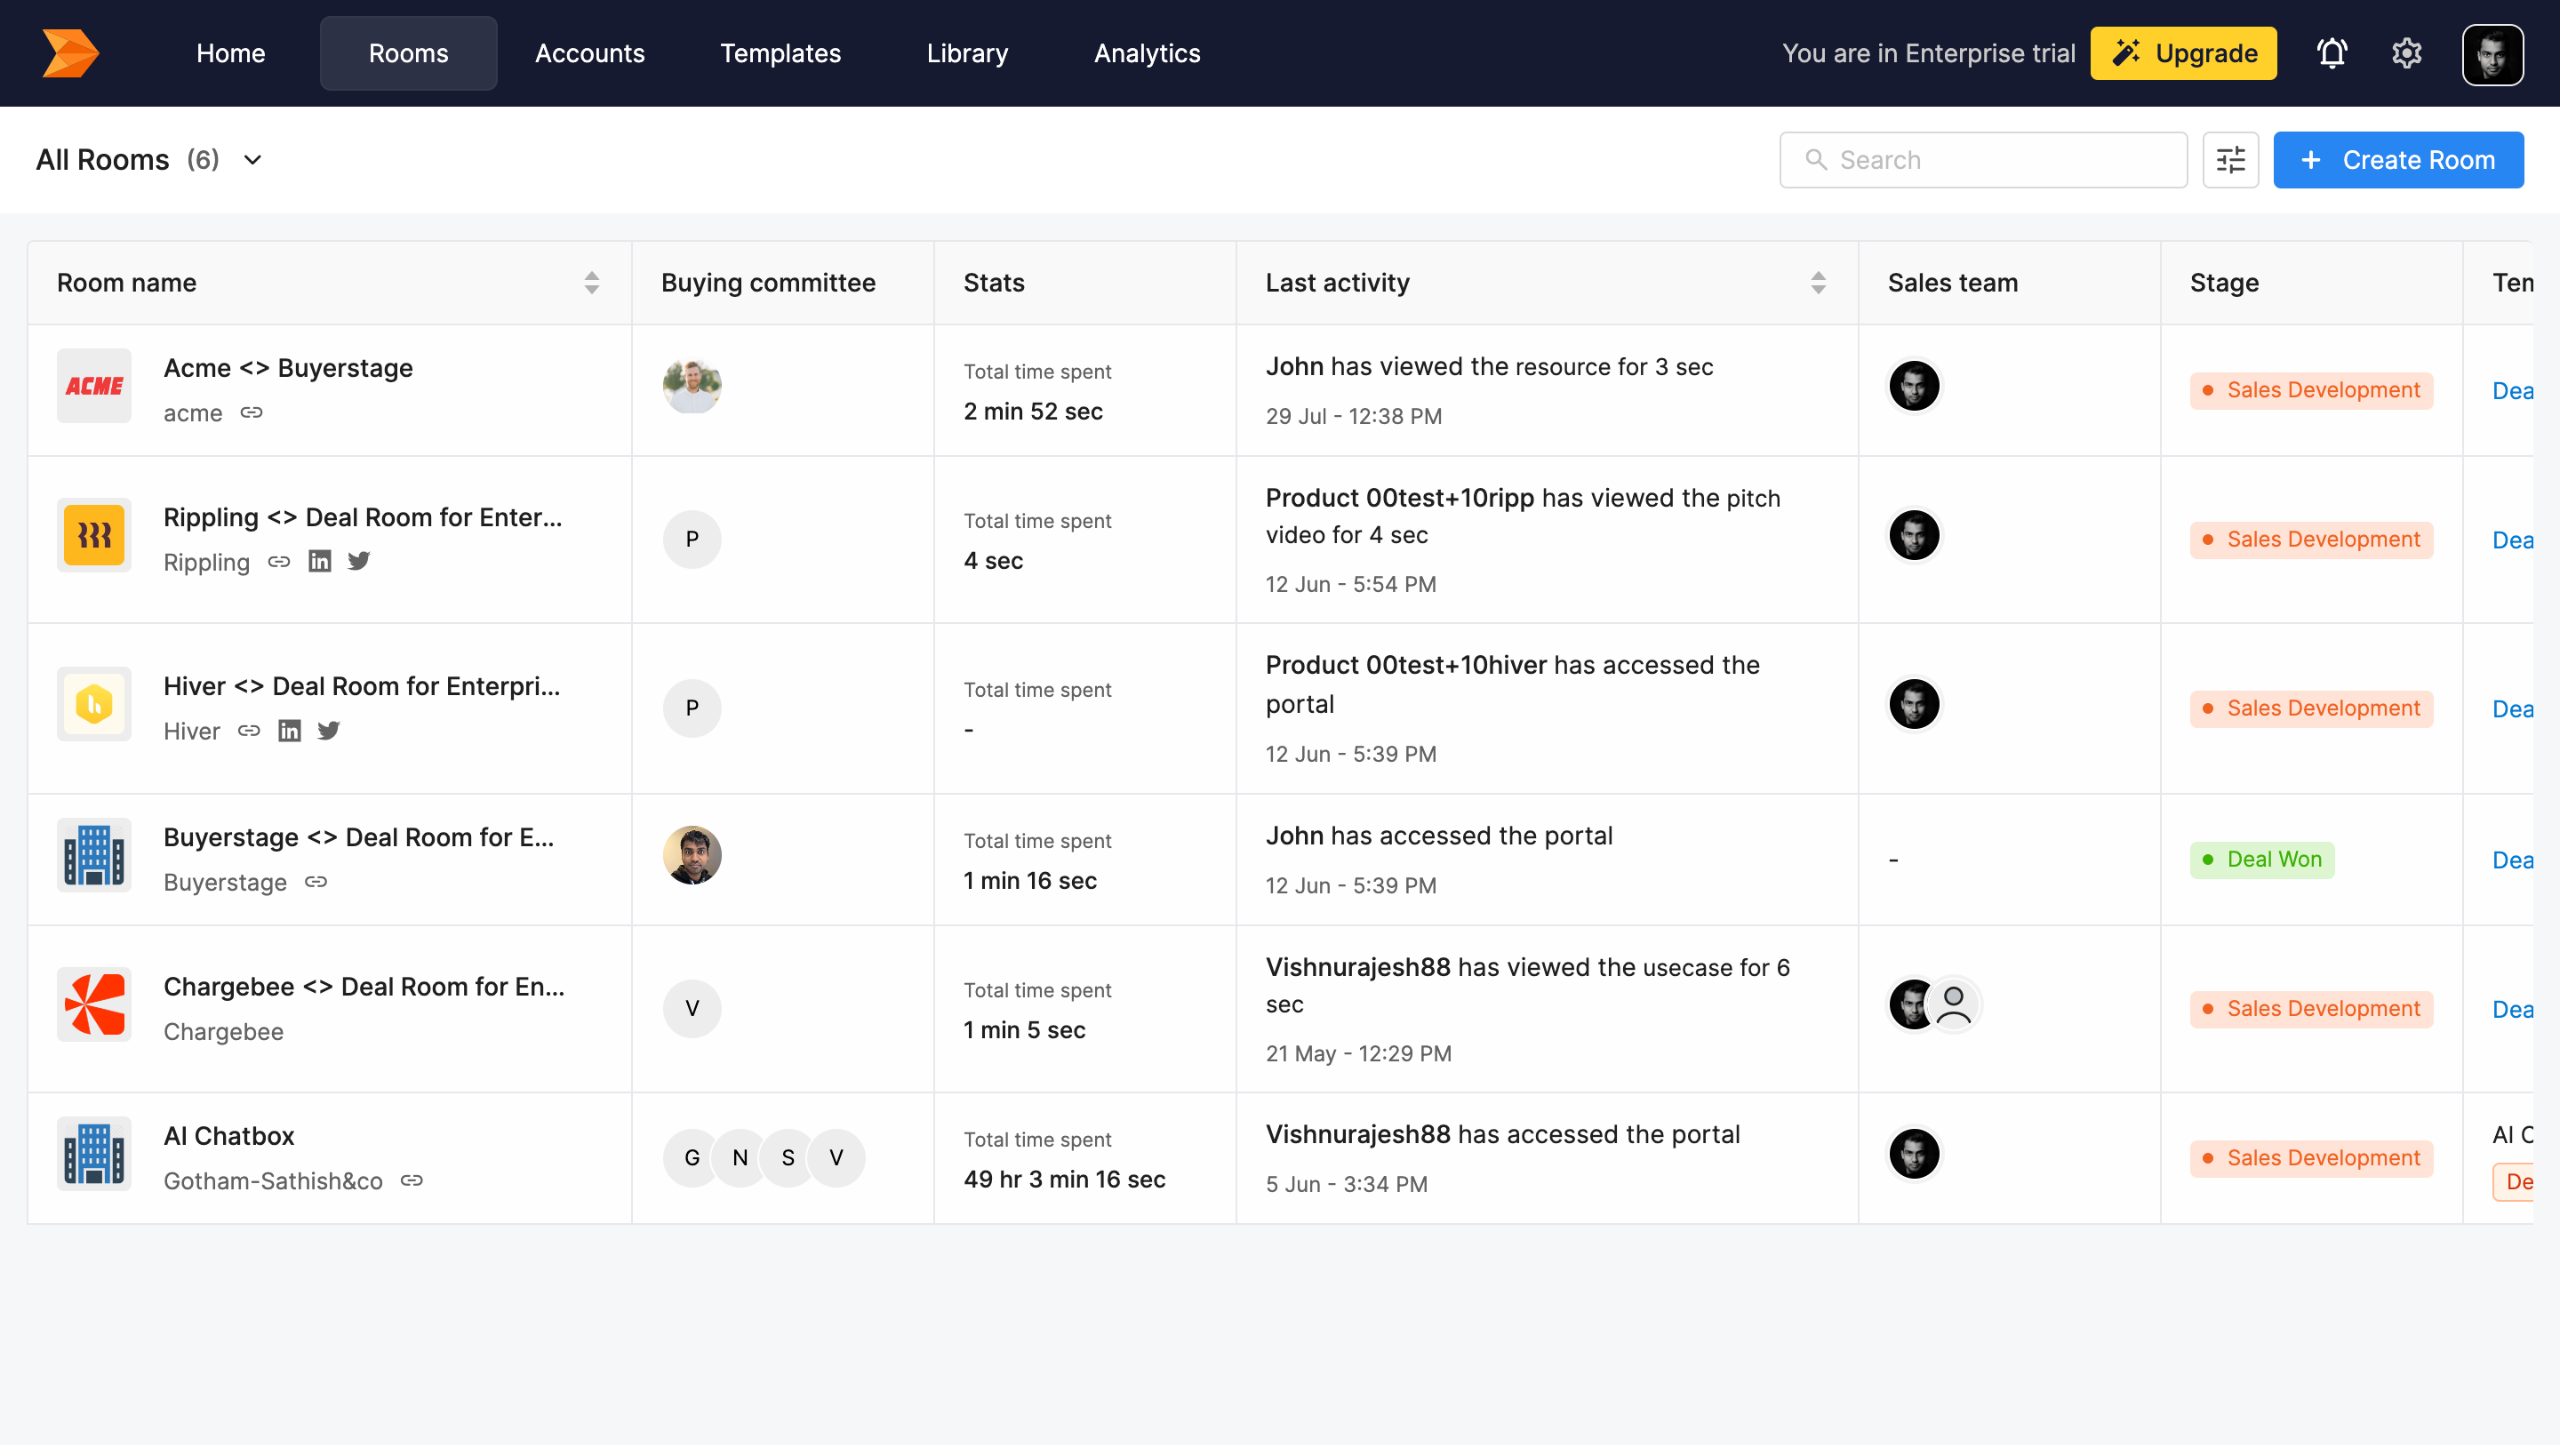Click the link icon next to Gotham-Sathish&co
The image size is (2560, 1445).
tap(411, 1181)
